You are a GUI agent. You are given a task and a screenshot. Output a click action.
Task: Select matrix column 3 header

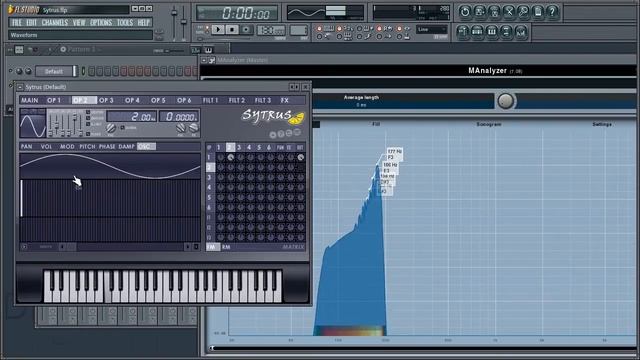[x=239, y=147]
